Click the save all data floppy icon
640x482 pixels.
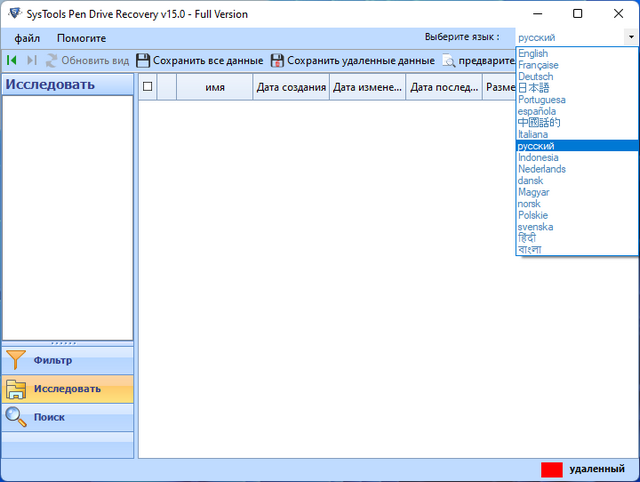(143, 61)
